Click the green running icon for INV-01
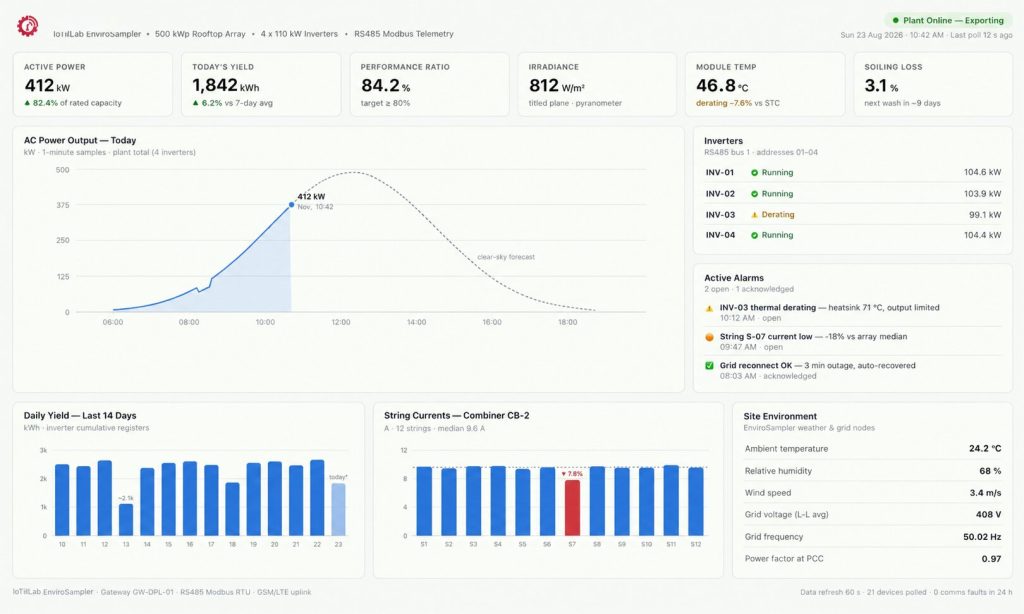Screen dimensions: 1024x614 tap(754, 173)
